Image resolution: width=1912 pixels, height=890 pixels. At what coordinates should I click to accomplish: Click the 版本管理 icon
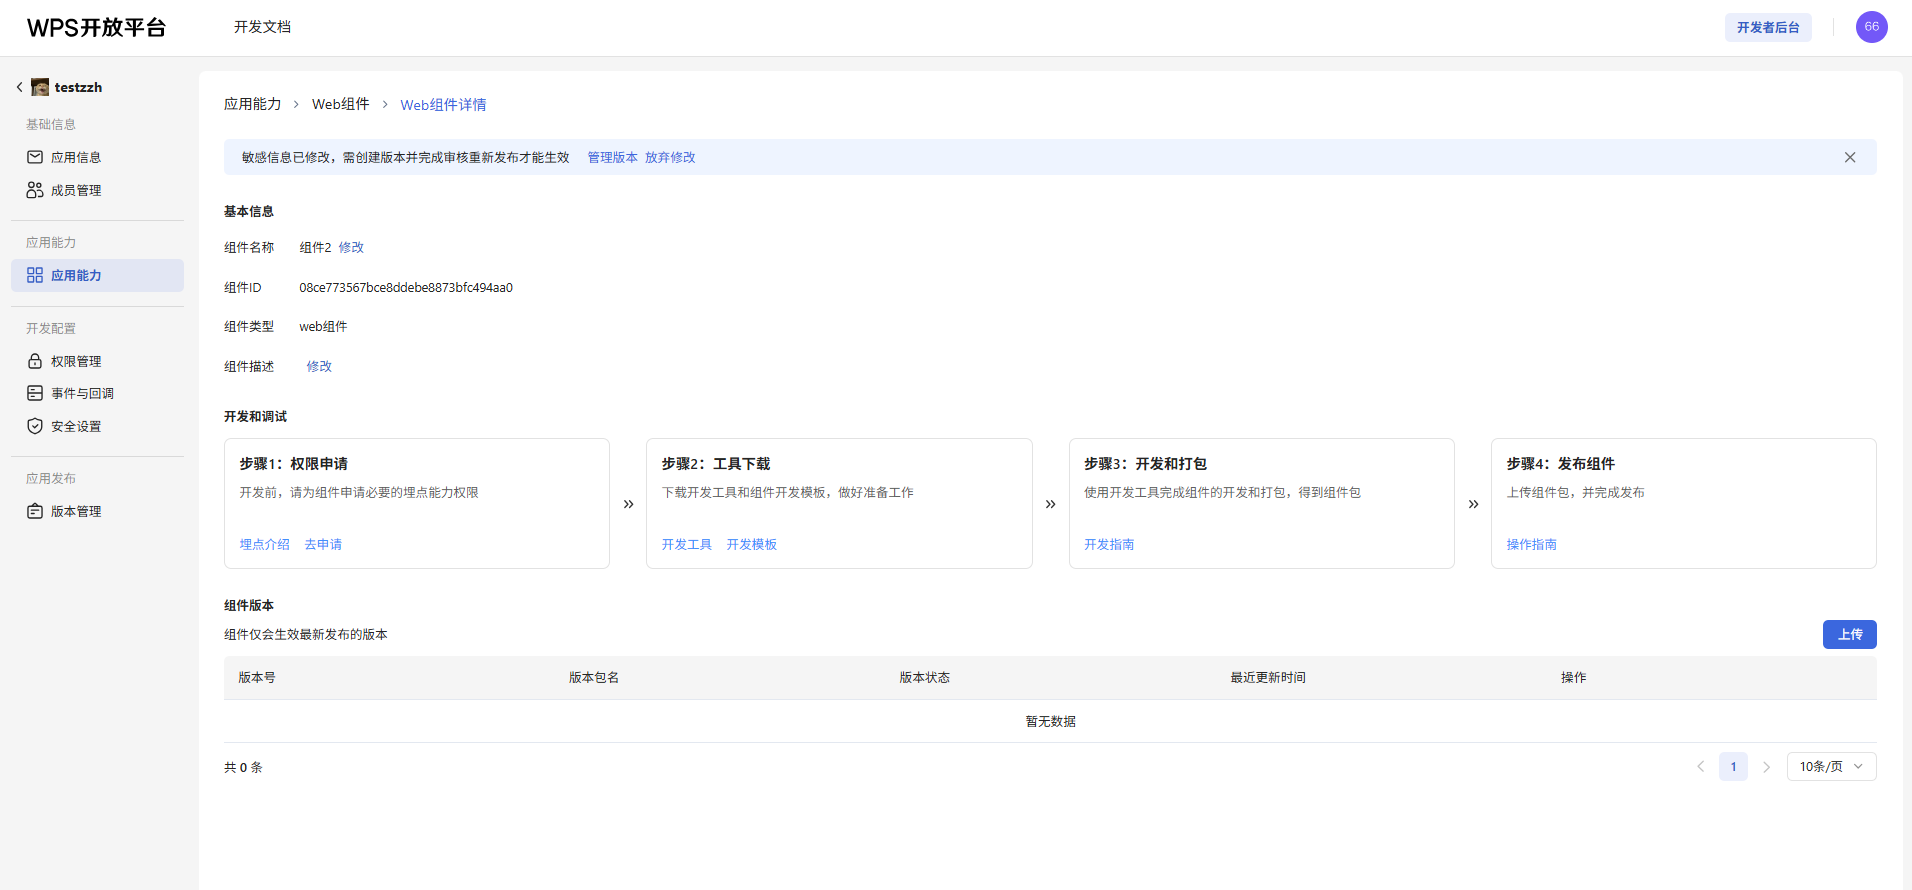pos(35,511)
